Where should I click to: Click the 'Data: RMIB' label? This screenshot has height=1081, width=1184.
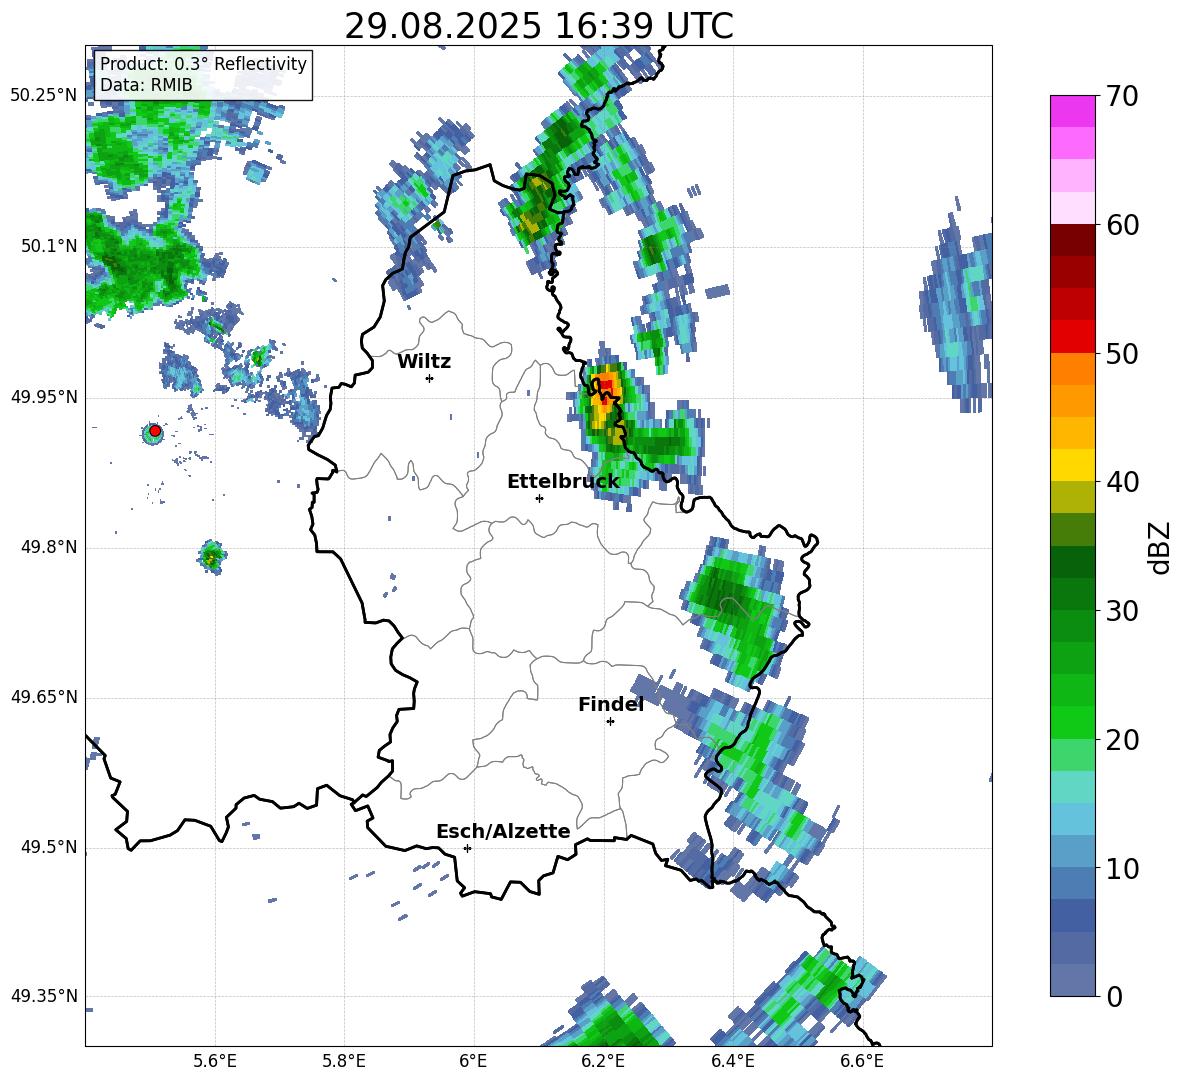tap(146, 85)
